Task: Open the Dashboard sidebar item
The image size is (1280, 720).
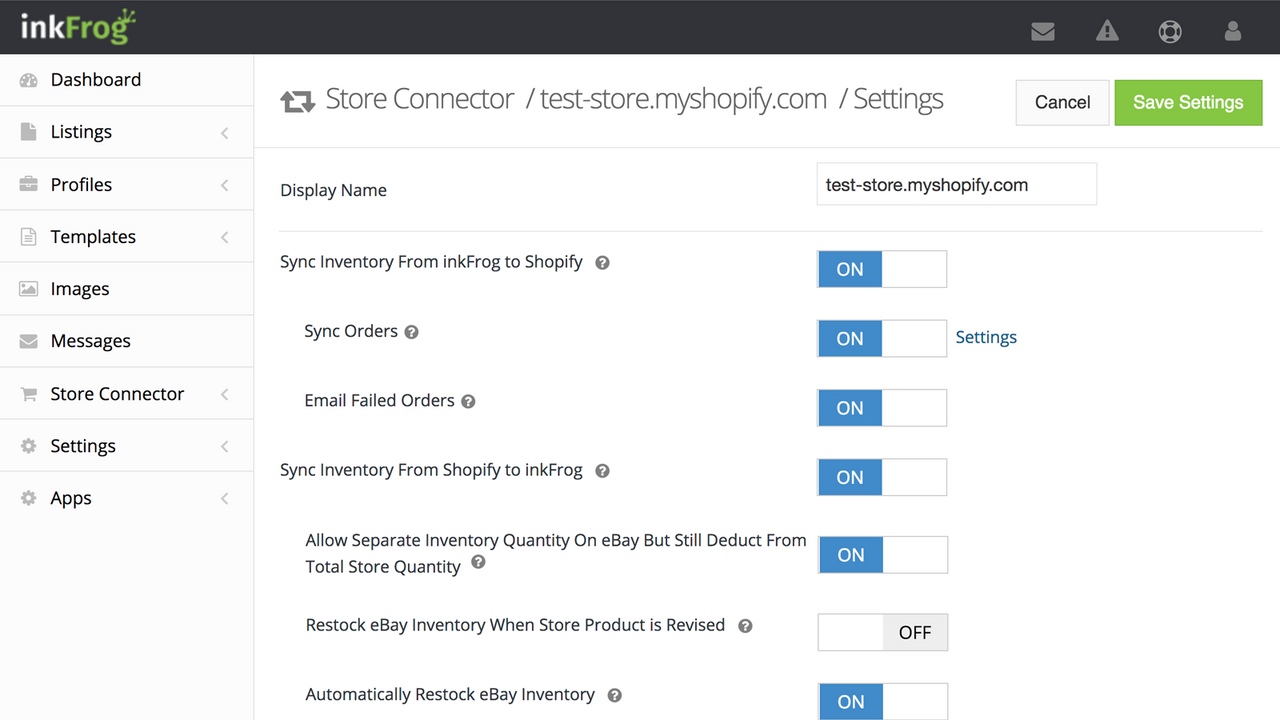Action: point(96,79)
